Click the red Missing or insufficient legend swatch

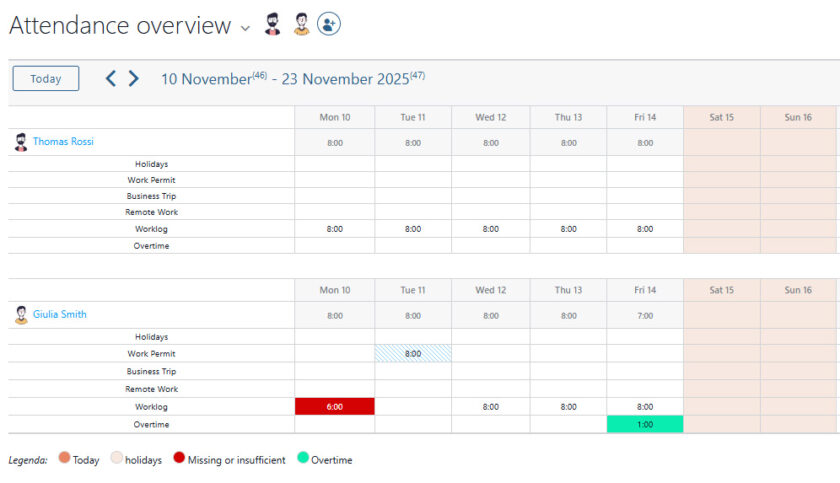(x=179, y=460)
